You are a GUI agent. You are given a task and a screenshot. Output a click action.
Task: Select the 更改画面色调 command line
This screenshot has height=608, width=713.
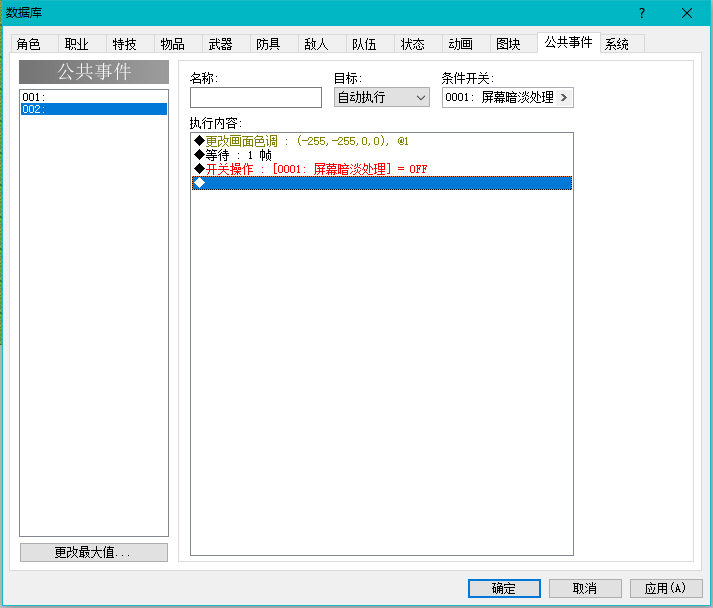382,141
